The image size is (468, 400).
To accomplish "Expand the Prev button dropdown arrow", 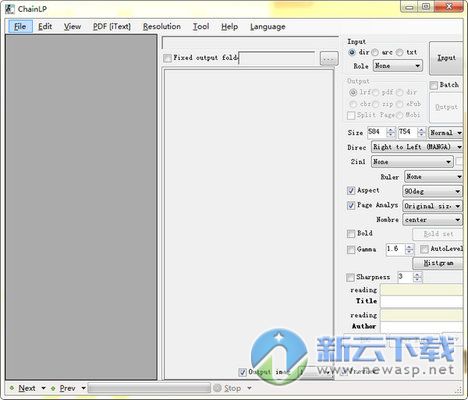I will 83,388.
